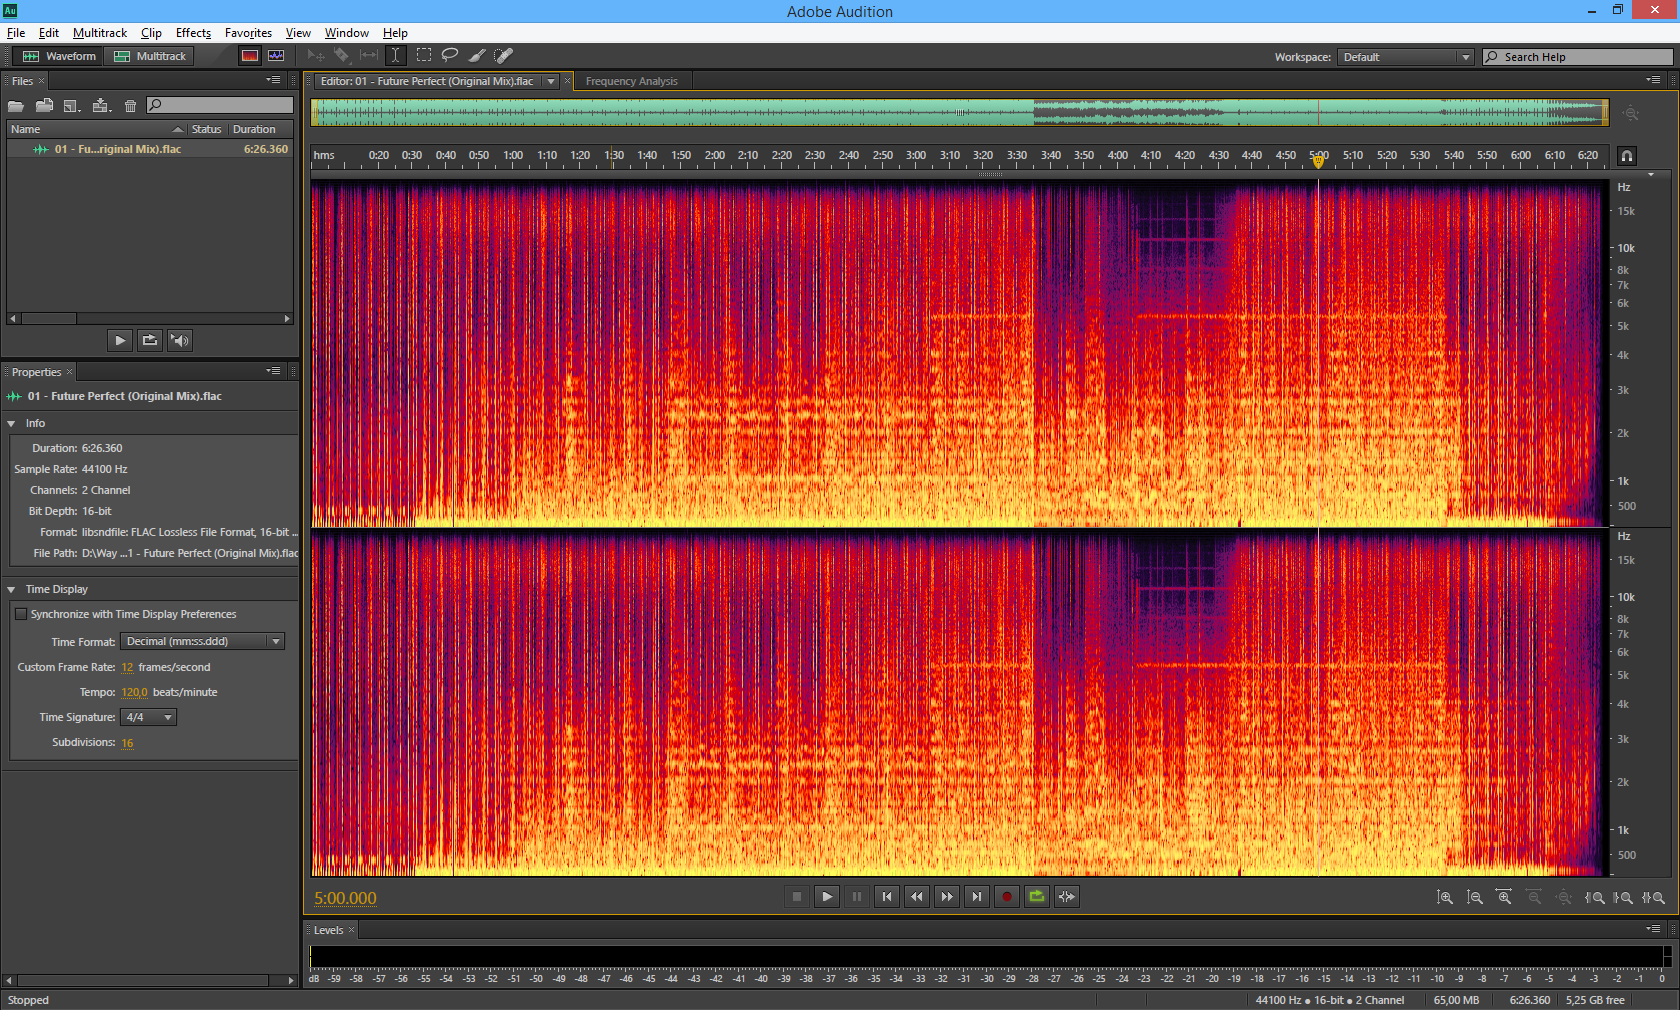
Task: Zoom in at Out Point
Action: pos(1624,898)
